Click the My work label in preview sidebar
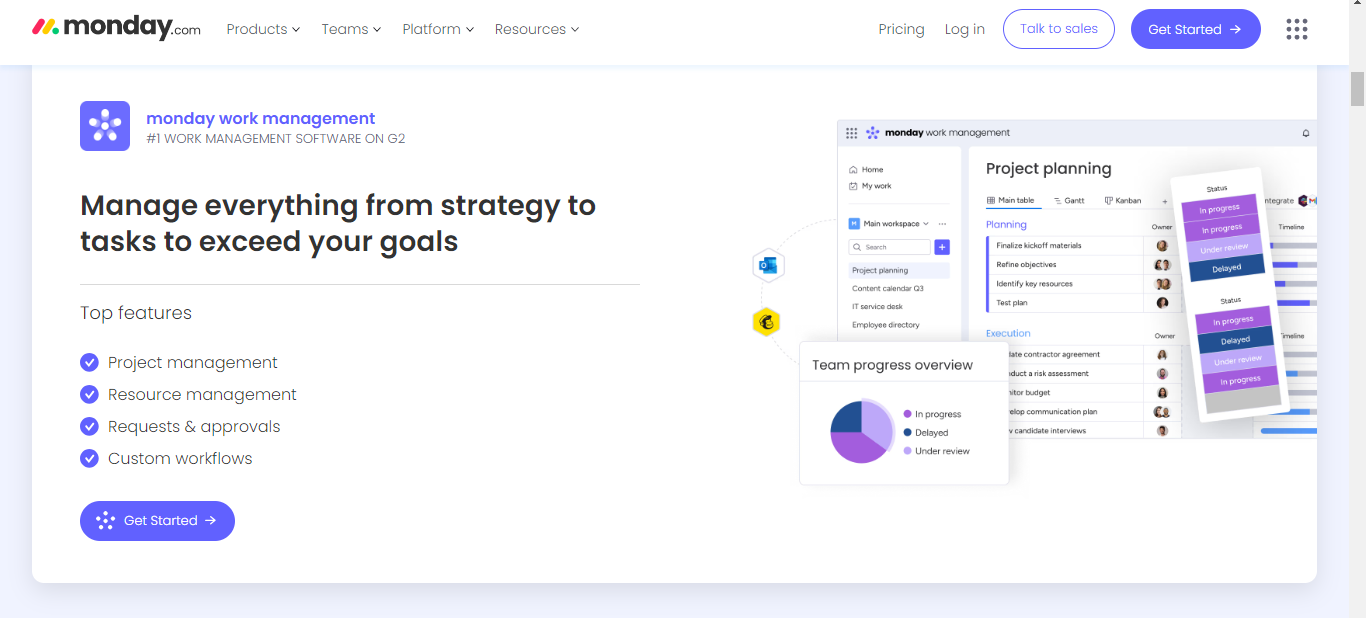1366x618 pixels. [x=877, y=186]
